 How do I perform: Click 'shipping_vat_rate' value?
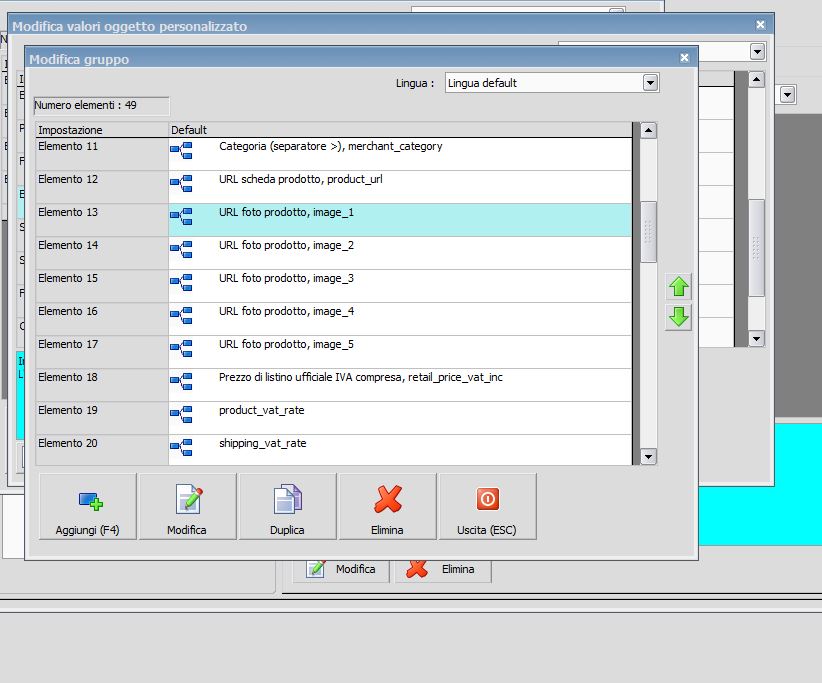point(263,443)
